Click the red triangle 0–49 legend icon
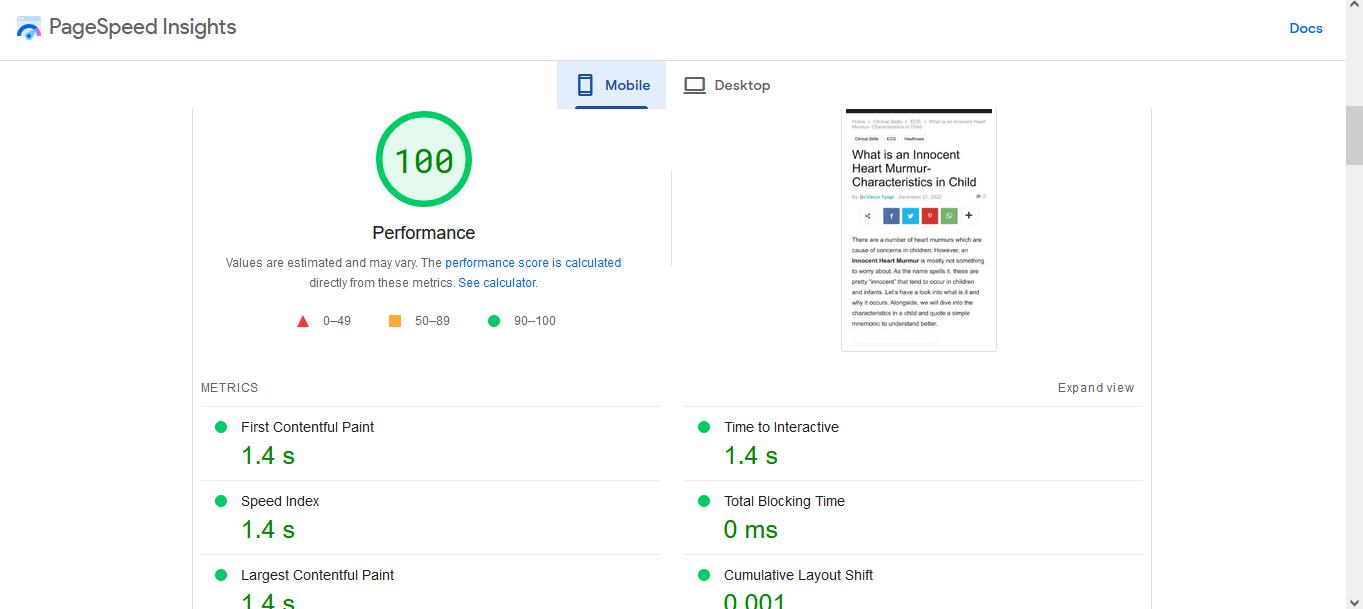 tap(303, 321)
